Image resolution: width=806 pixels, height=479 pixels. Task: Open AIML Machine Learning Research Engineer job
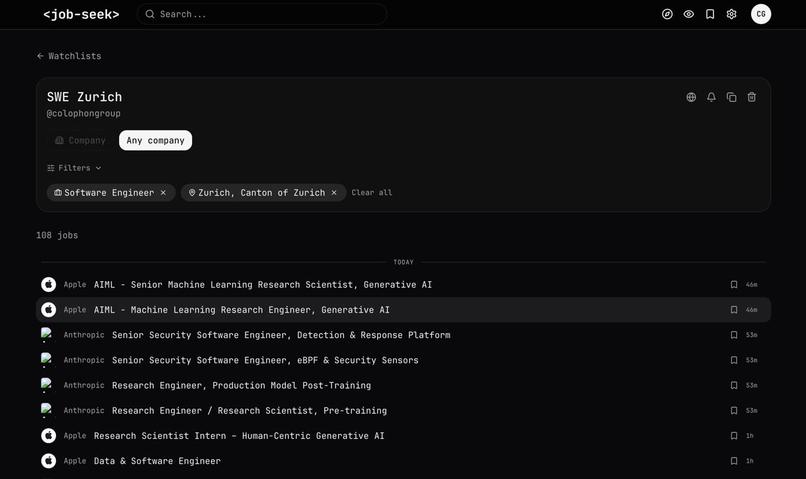point(404,310)
